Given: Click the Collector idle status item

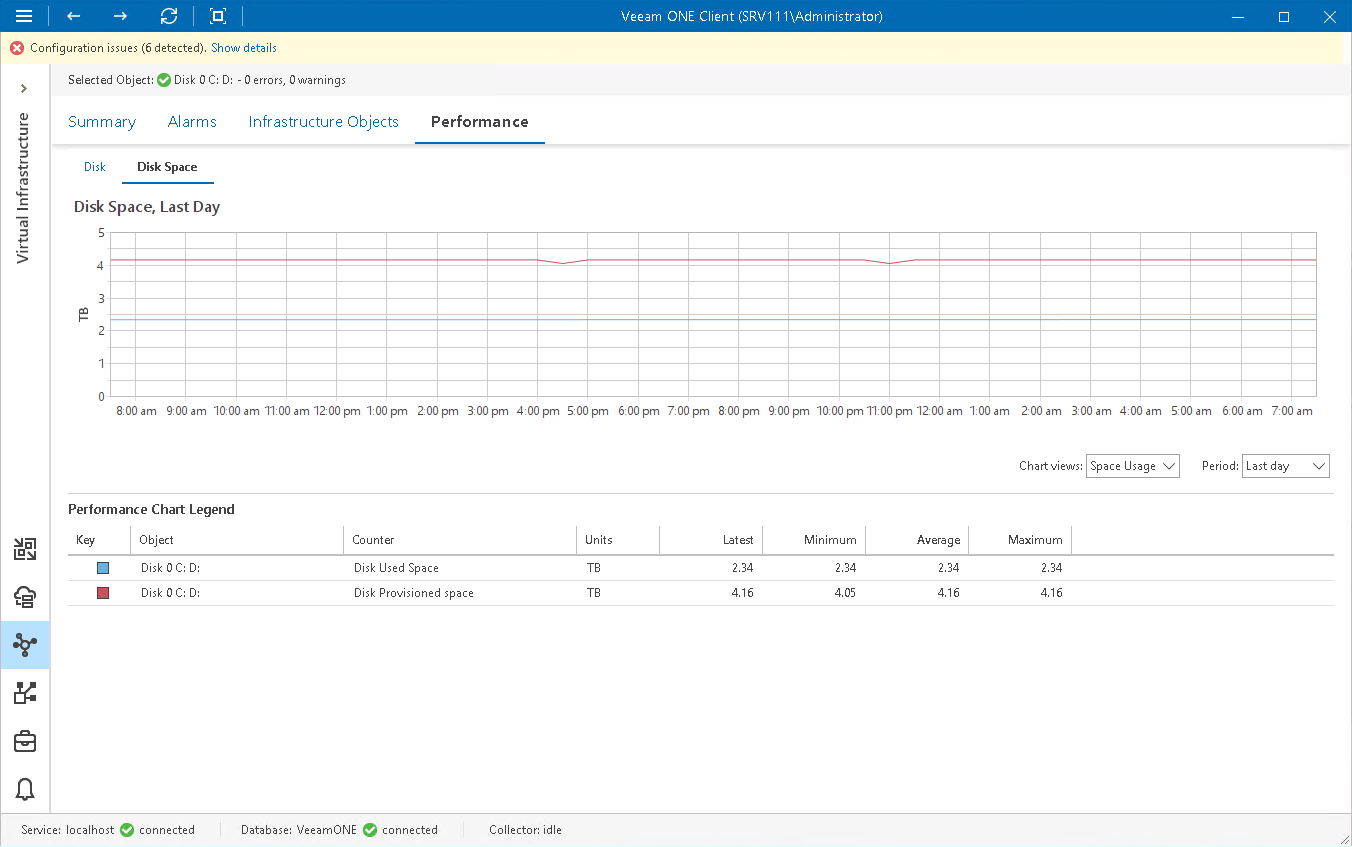Looking at the screenshot, I should click(525, 829).
